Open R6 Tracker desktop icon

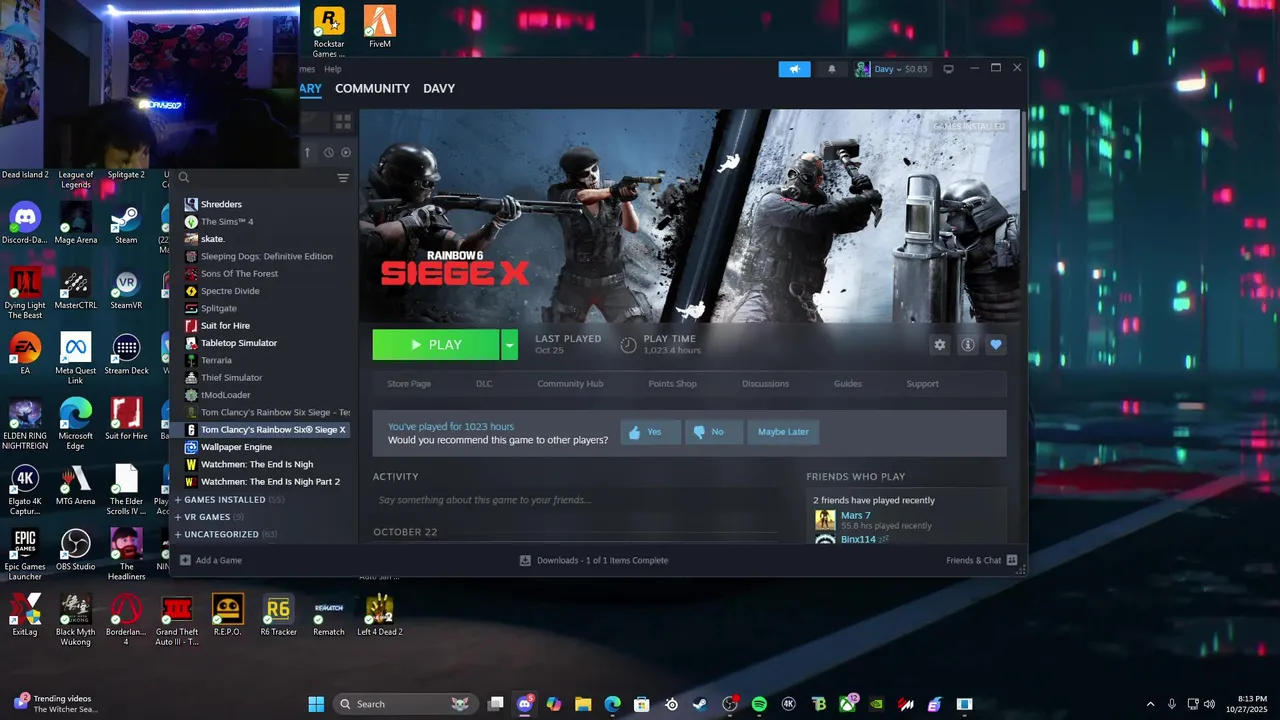click(x=278, y=615)
